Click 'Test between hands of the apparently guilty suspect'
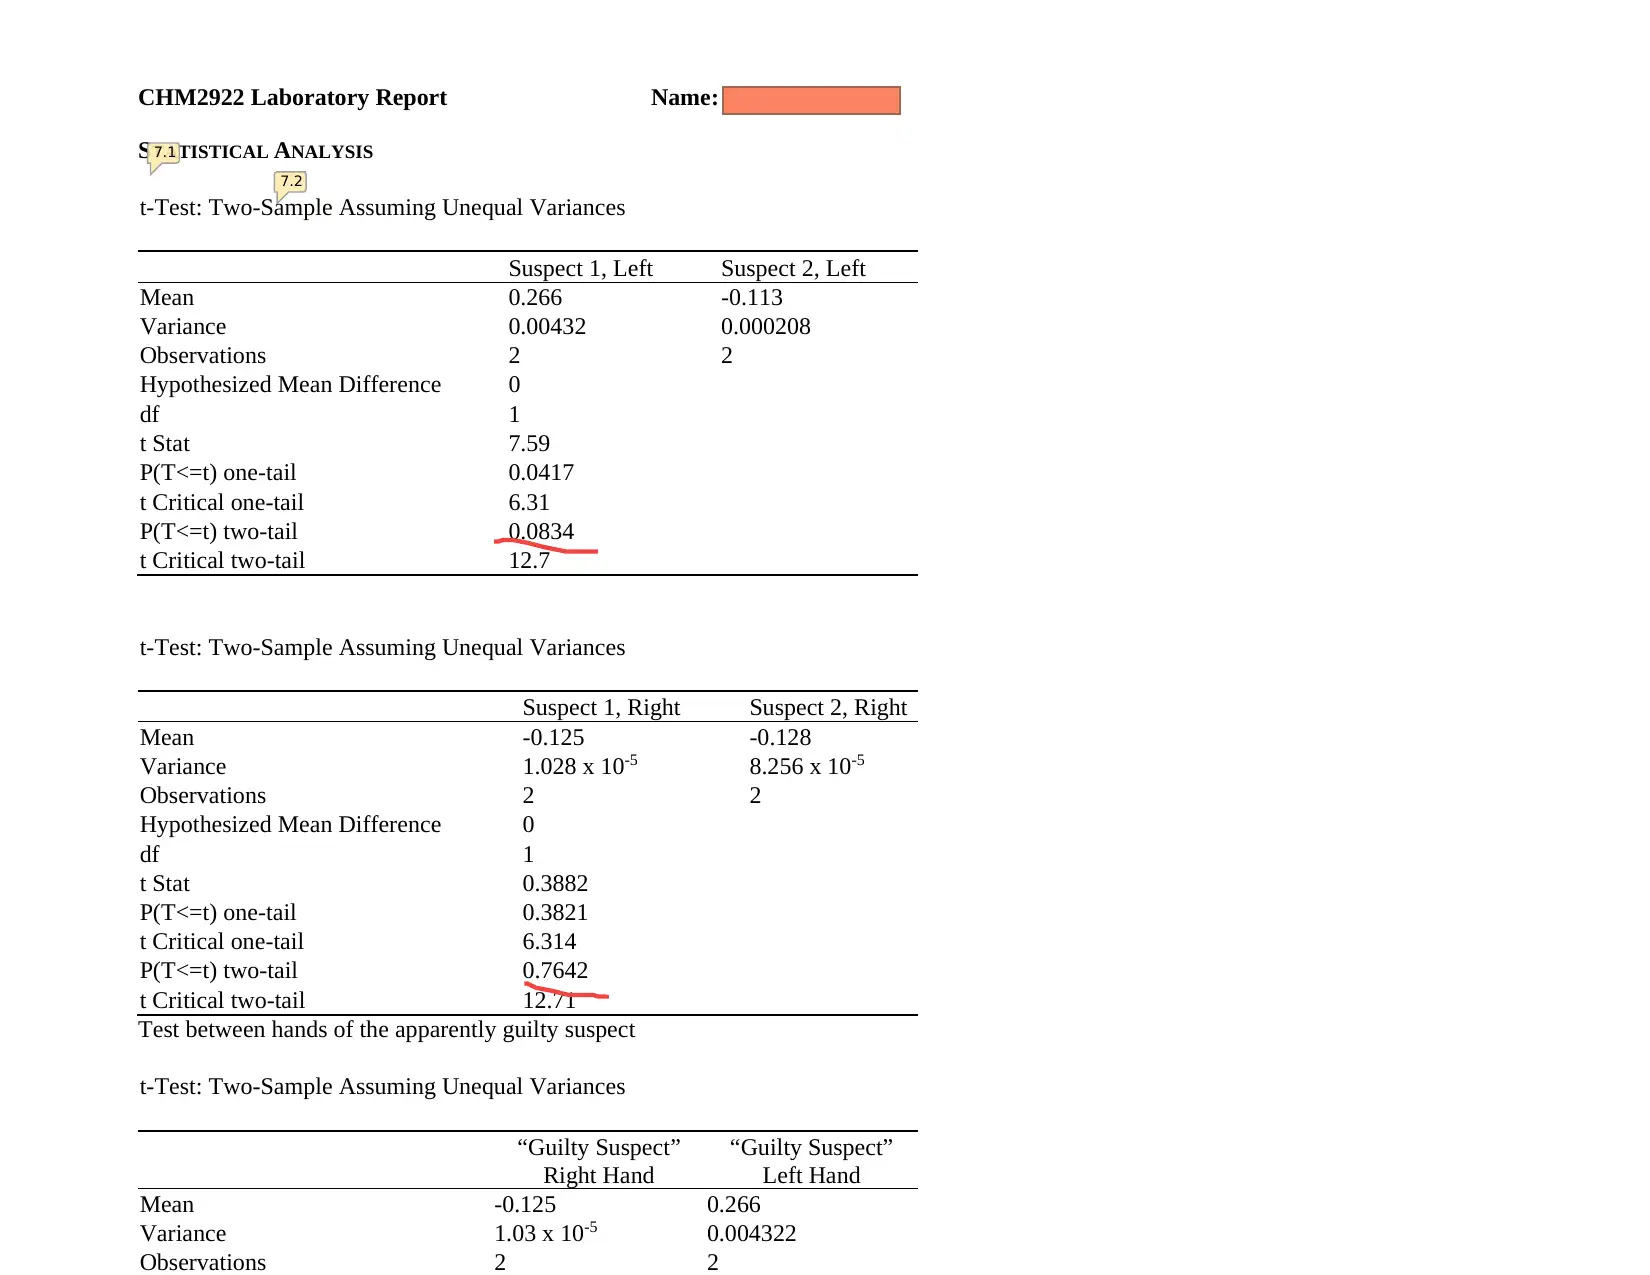This screenshot has height=1275, width=1650. pos(387,1030)
